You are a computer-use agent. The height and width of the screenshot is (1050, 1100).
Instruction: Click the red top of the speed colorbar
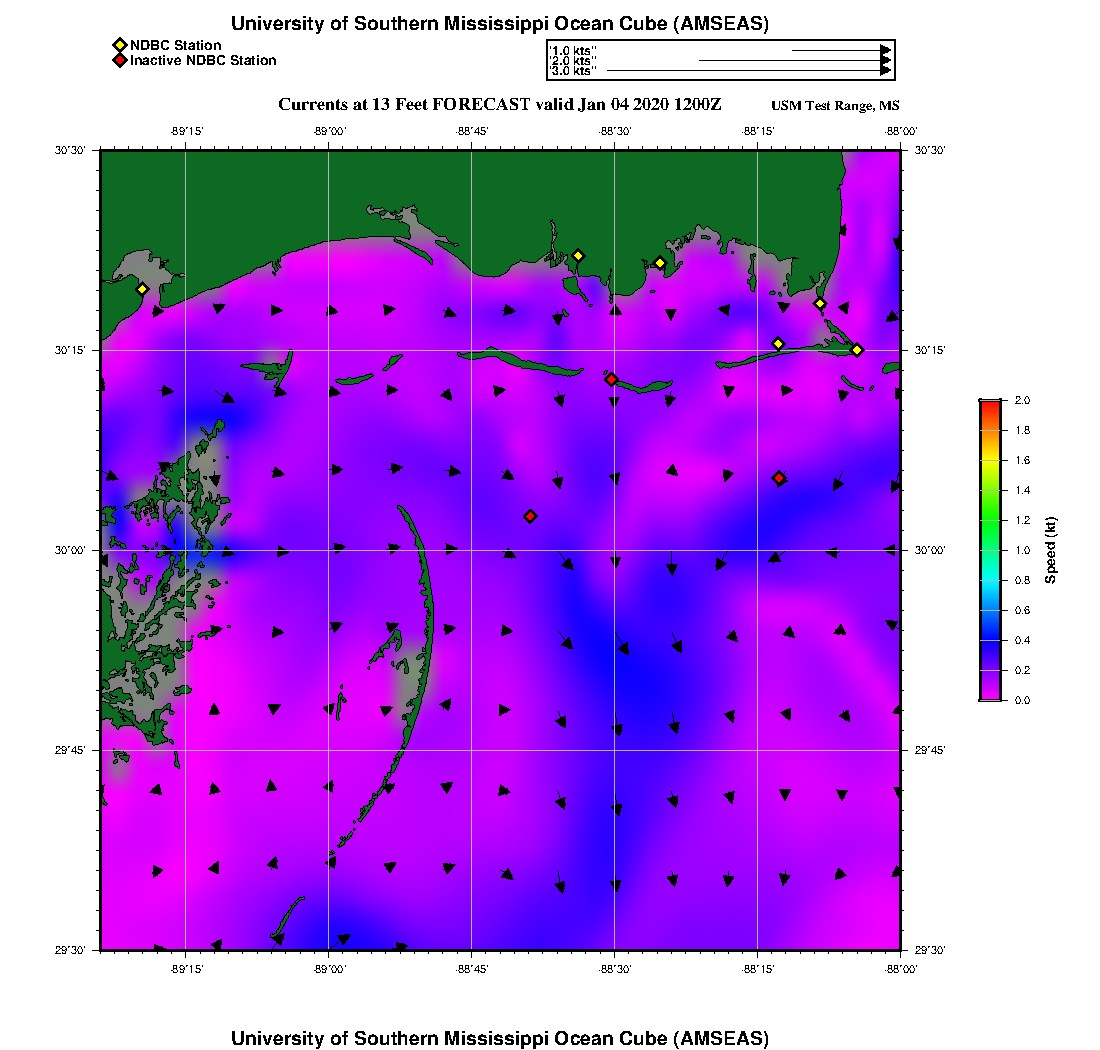coord(990,404)
